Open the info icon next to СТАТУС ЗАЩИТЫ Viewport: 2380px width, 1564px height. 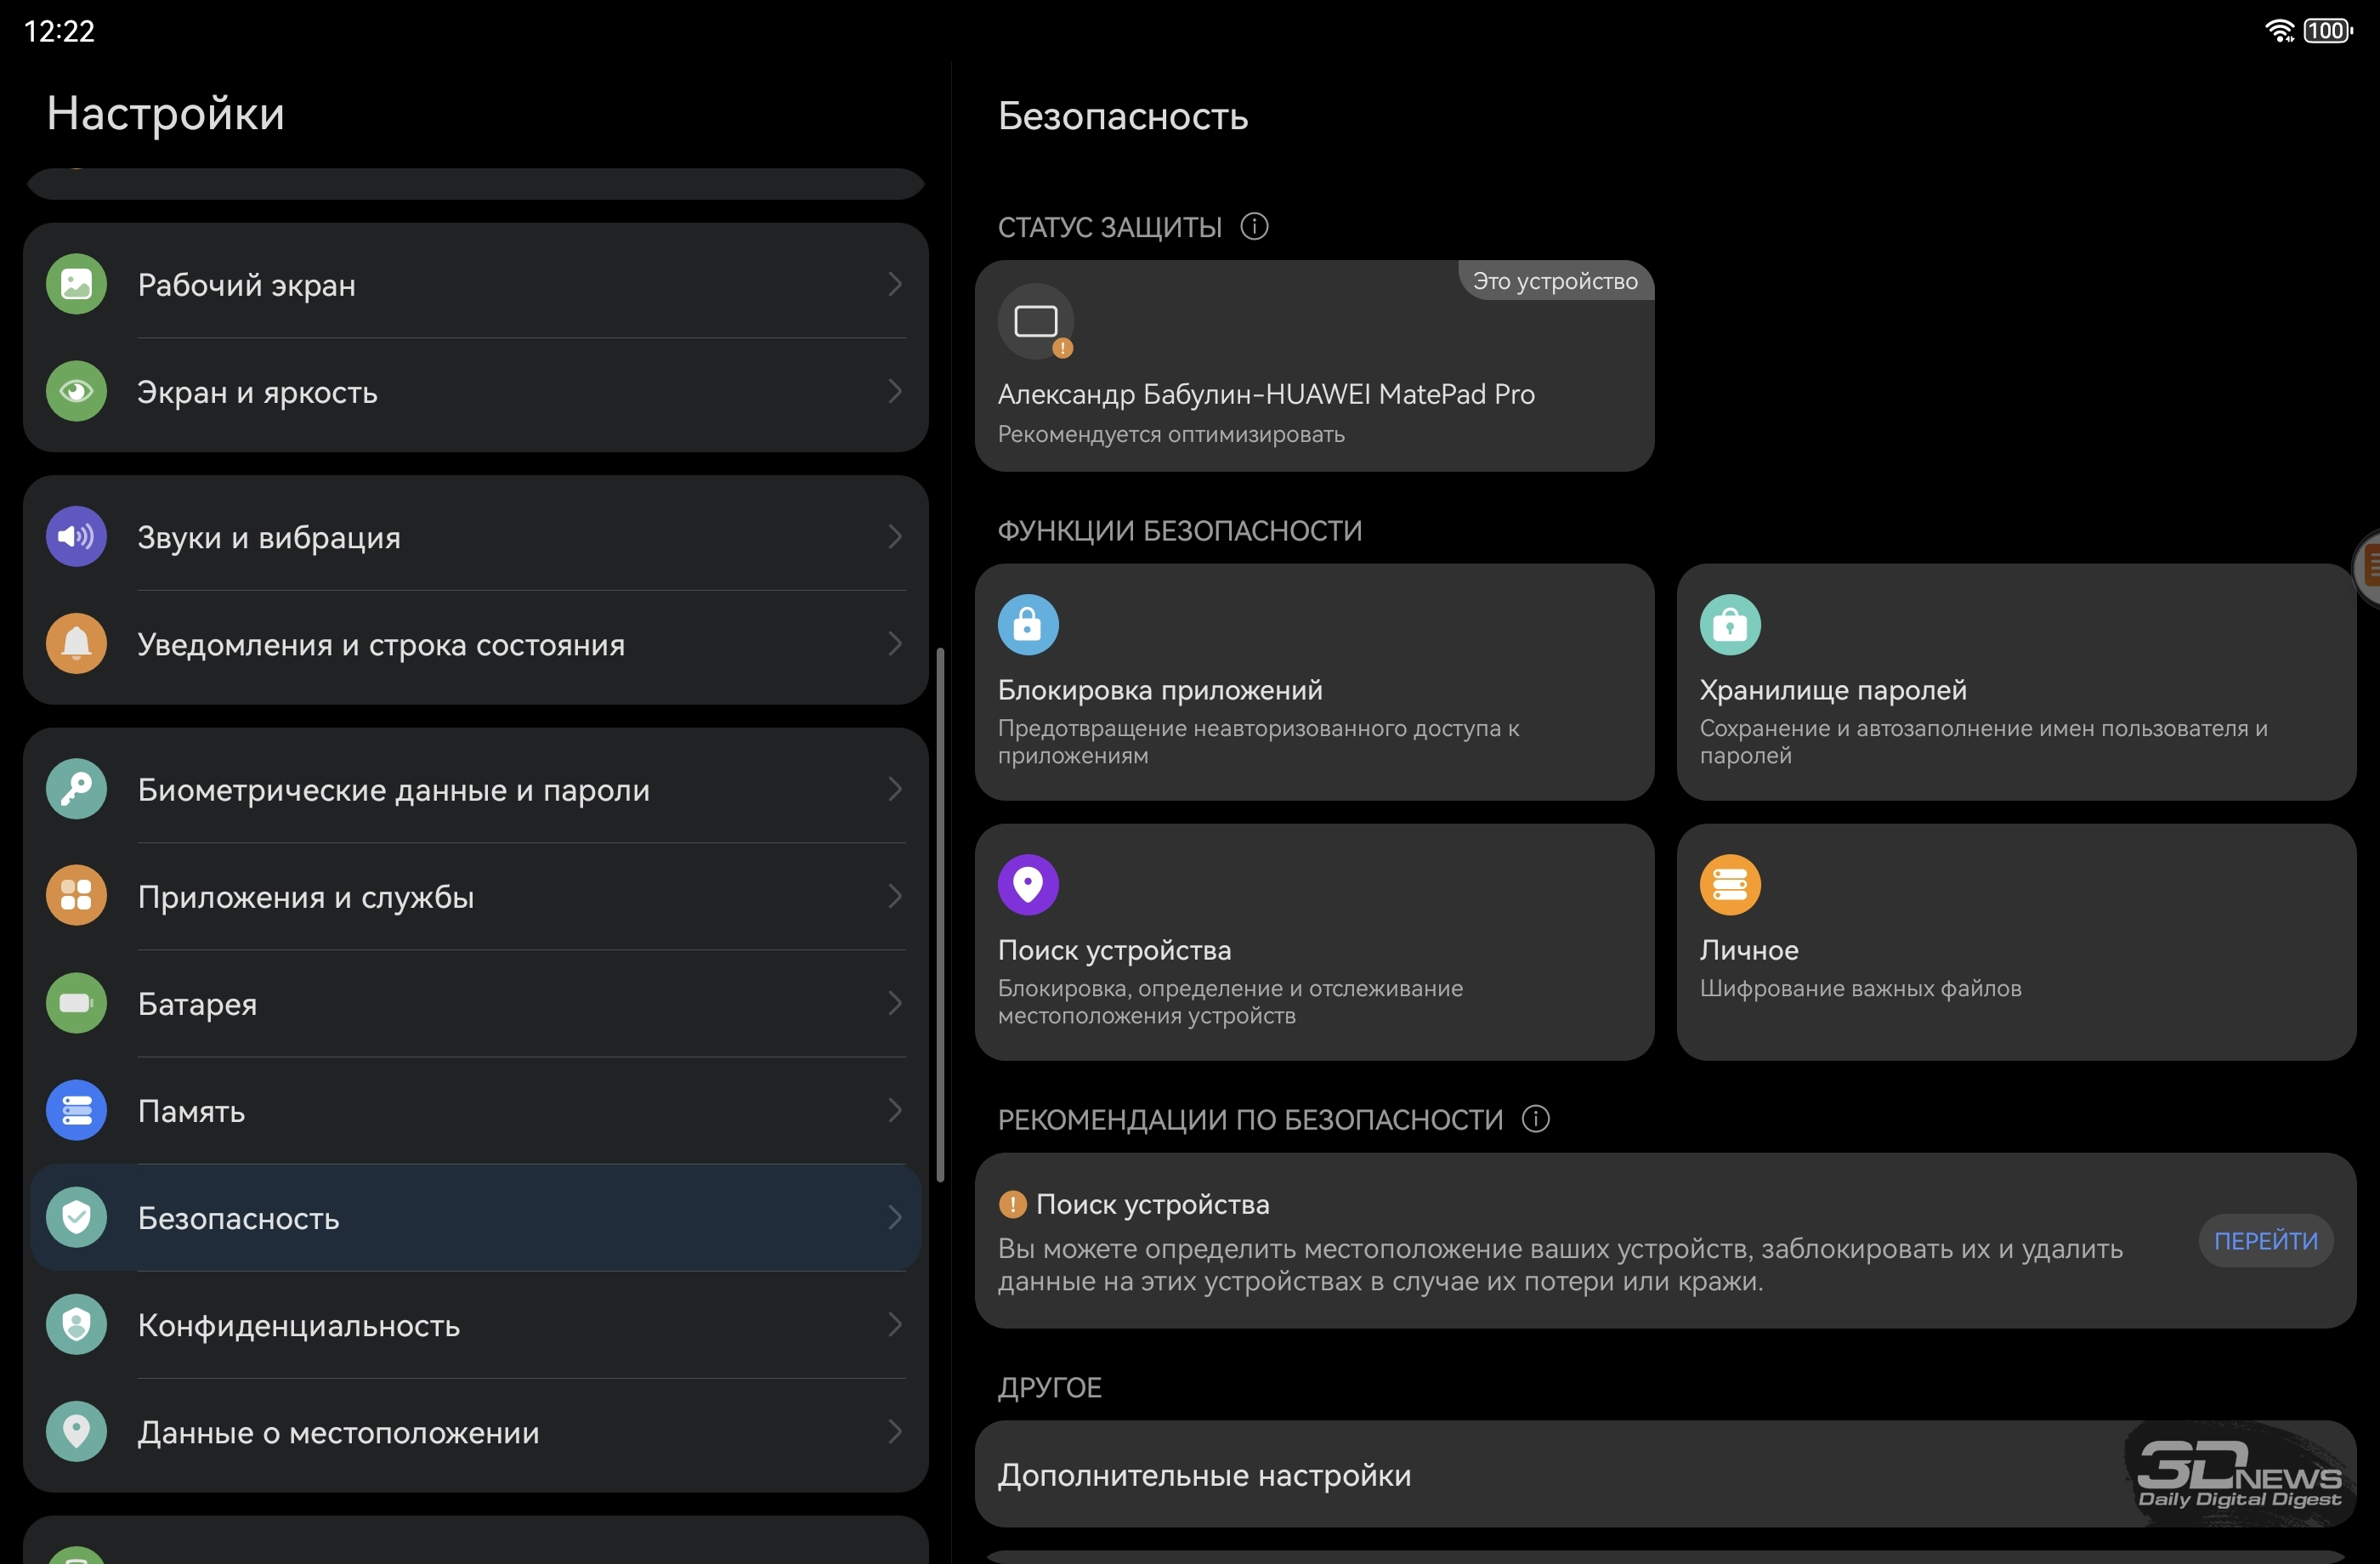click(x=1254, y=227)
